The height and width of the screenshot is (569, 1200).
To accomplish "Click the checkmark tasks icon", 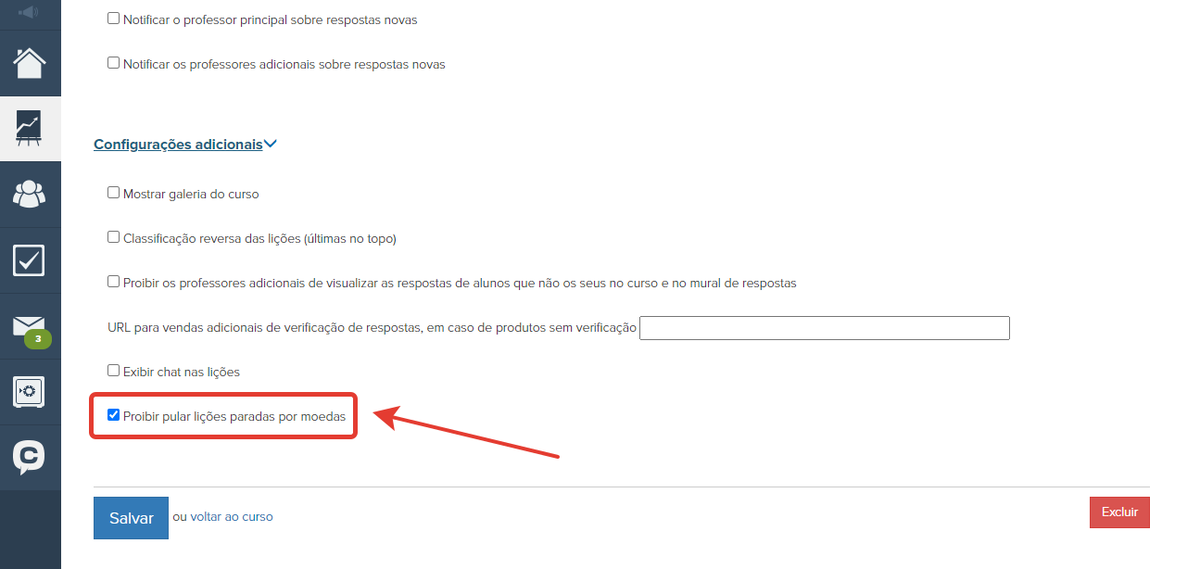I will tap(29, 260).
